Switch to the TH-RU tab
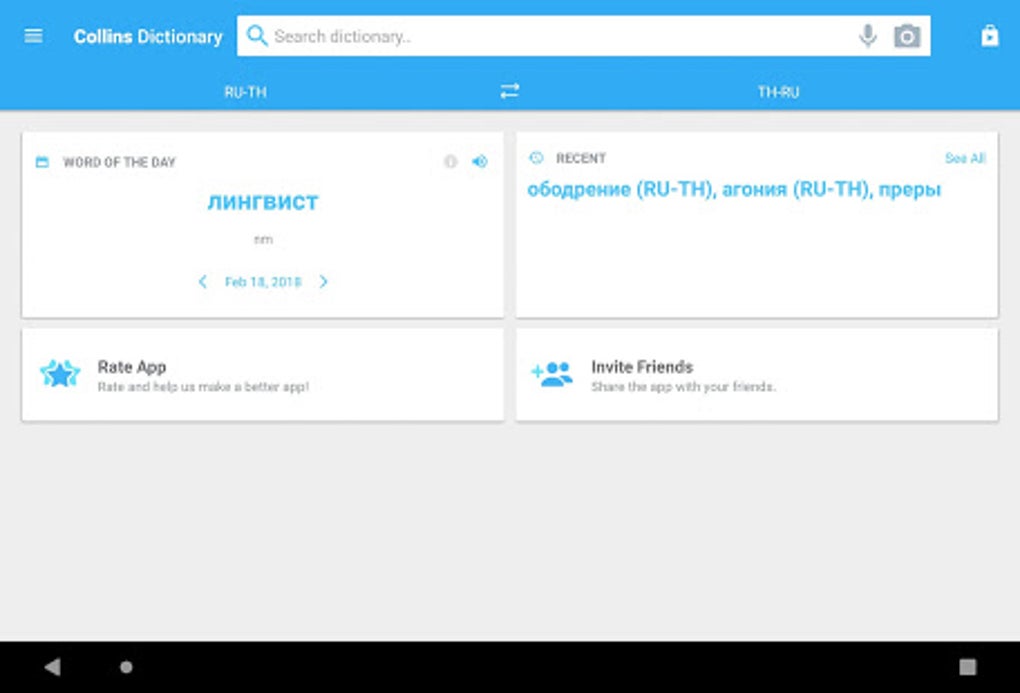 [x=778, y=92]
